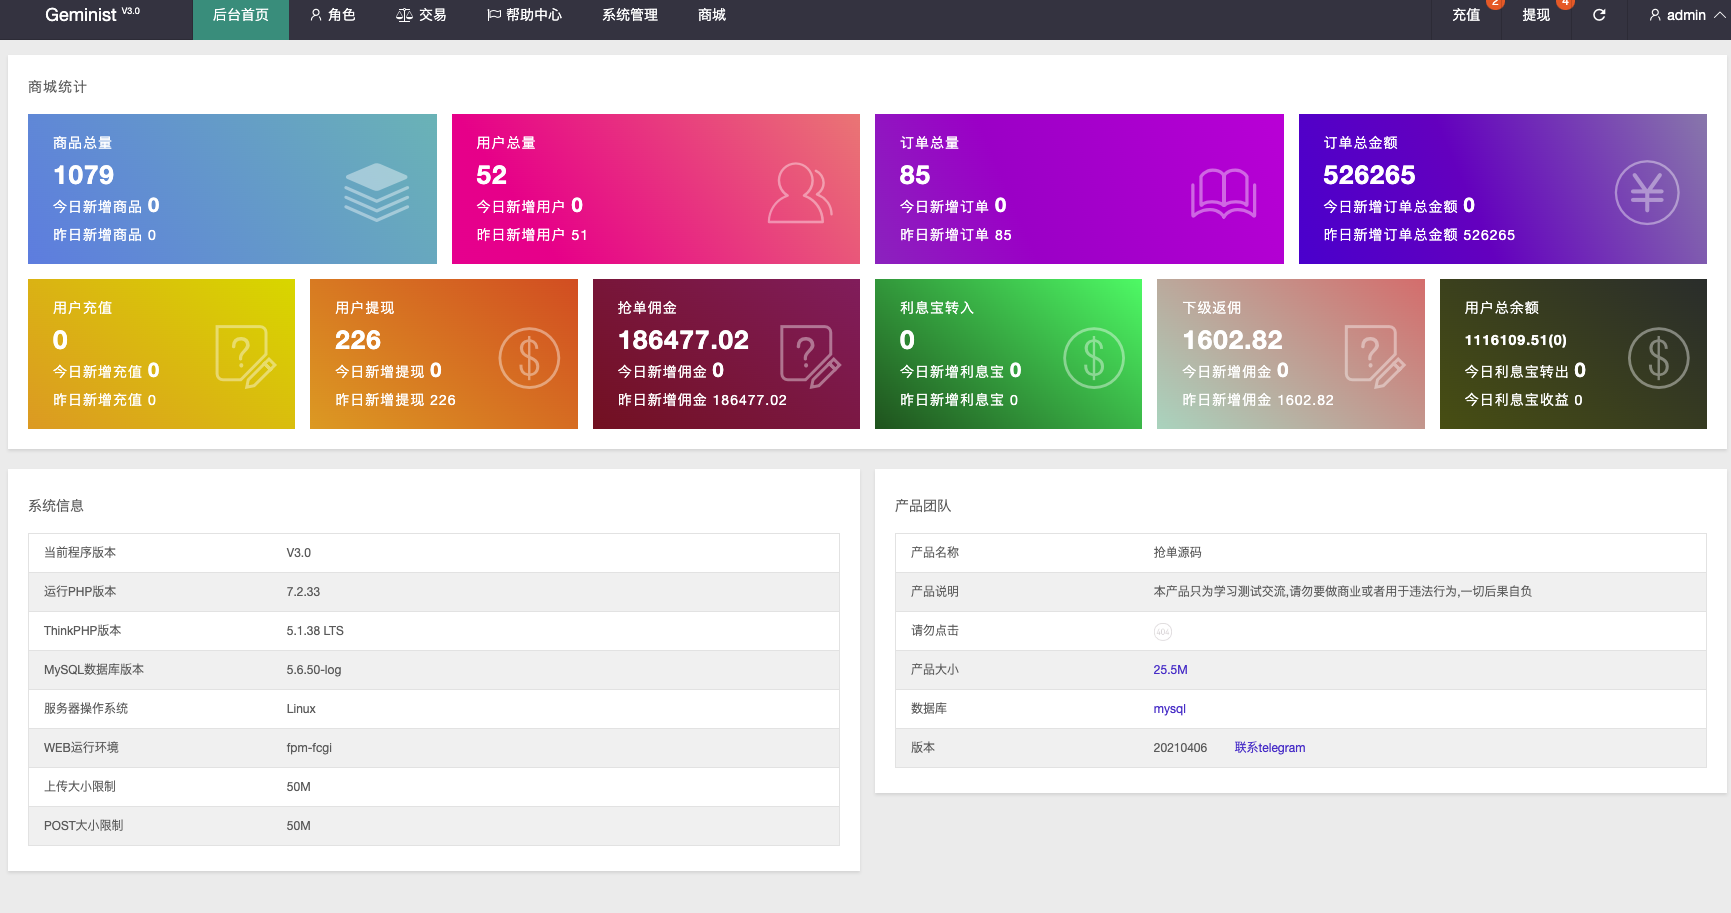The height and width of the screenshot is (913, 1731).
Task: Open the 帮助中心 menu
Action: 524,15
